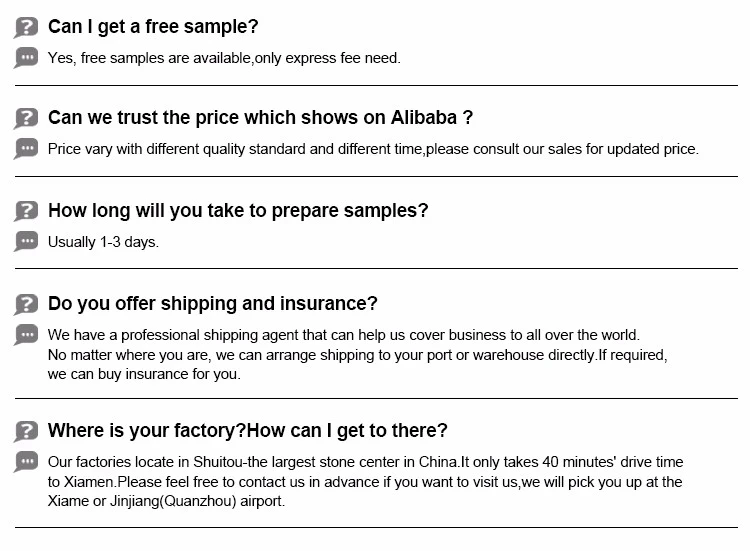Select 'How long will you take to prepare samples?' heading

238,211
